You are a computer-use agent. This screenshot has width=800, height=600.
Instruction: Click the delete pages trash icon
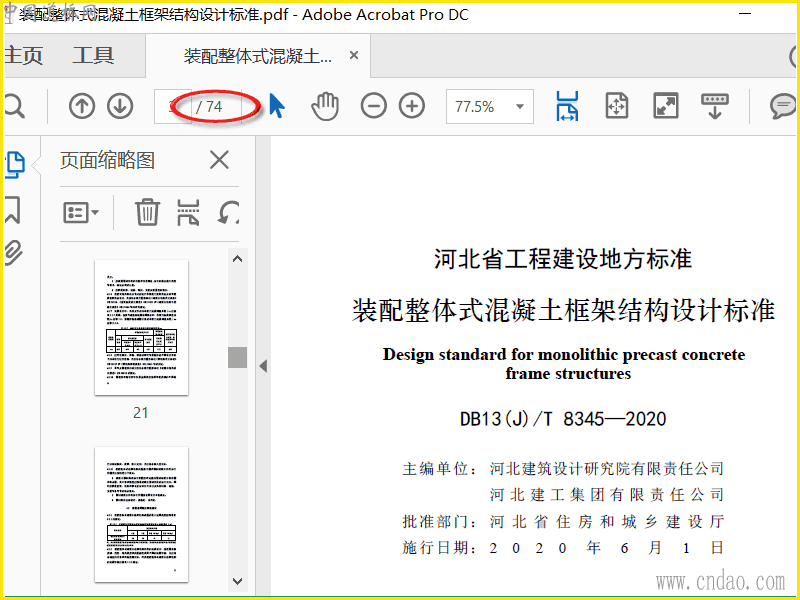pos(147,212)
